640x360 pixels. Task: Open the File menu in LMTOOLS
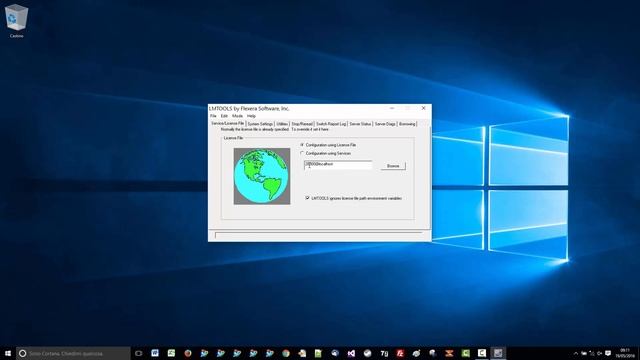[213, 116]
